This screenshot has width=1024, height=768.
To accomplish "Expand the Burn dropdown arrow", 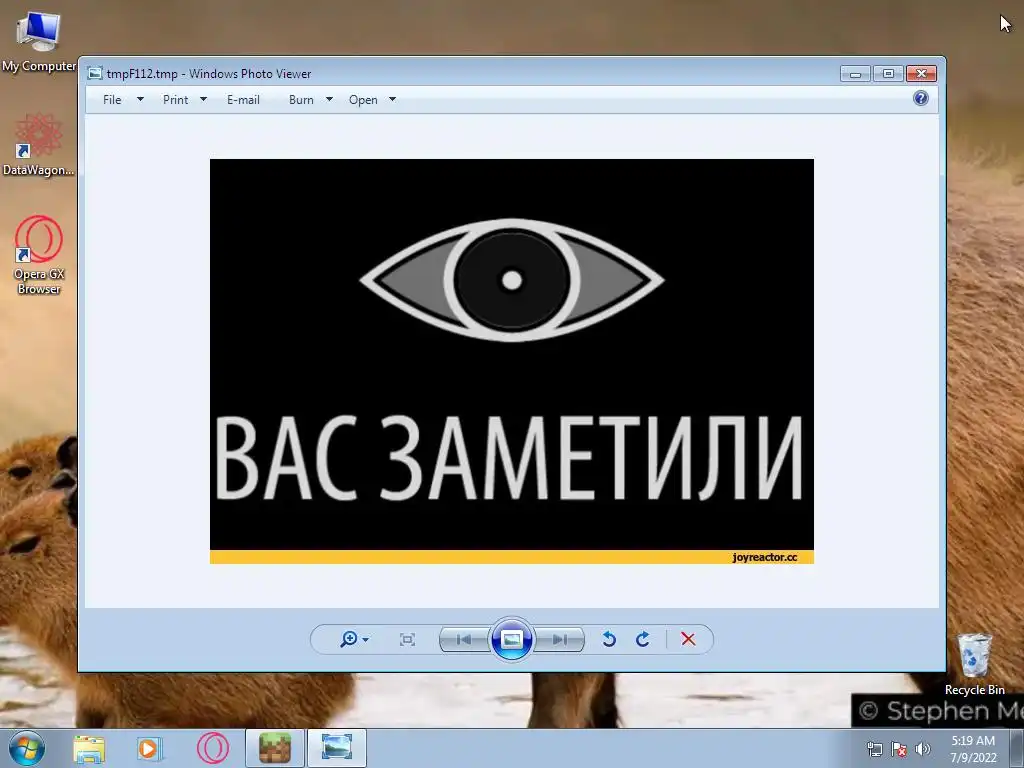I will coord(329,99).
